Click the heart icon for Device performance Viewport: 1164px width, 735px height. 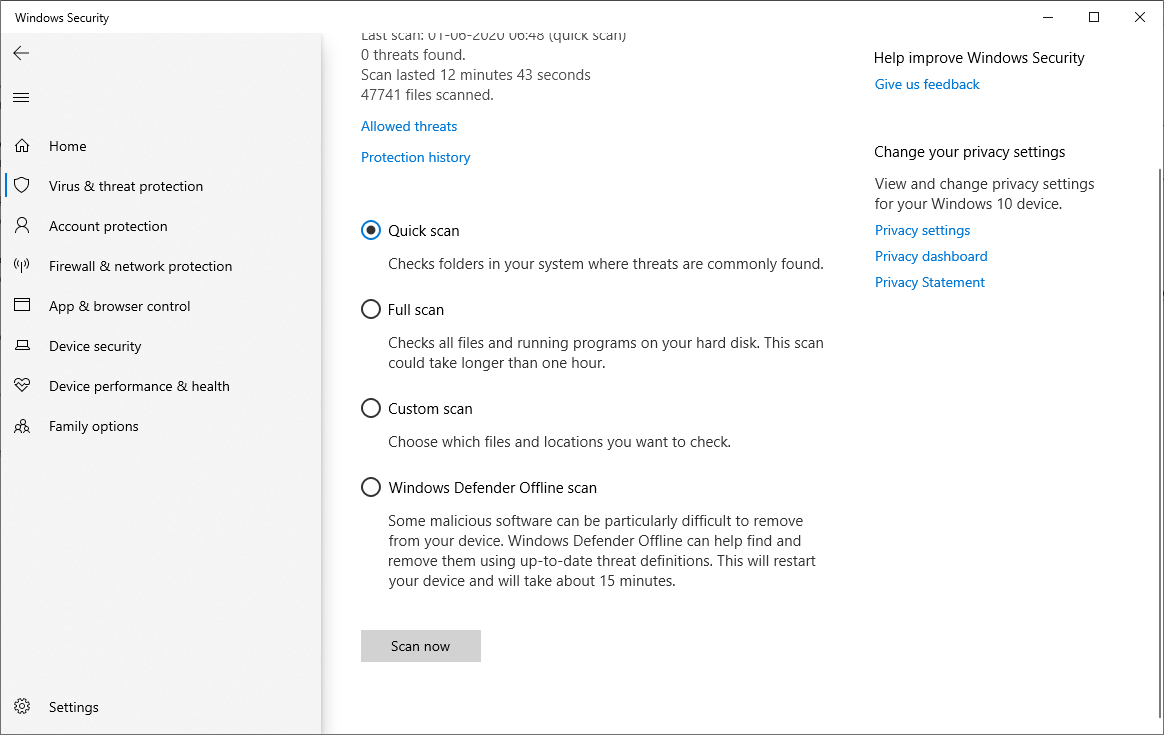point(22,385)
